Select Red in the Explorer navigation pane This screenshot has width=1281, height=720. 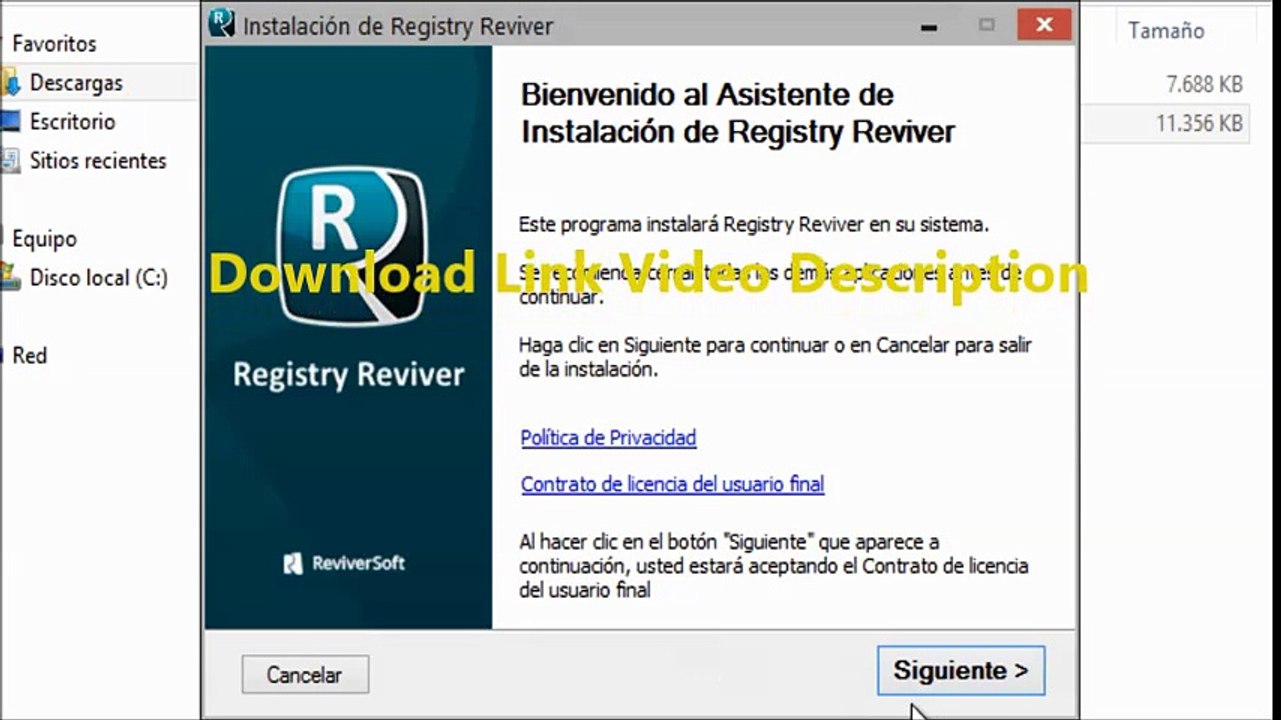tap(29, 355)
